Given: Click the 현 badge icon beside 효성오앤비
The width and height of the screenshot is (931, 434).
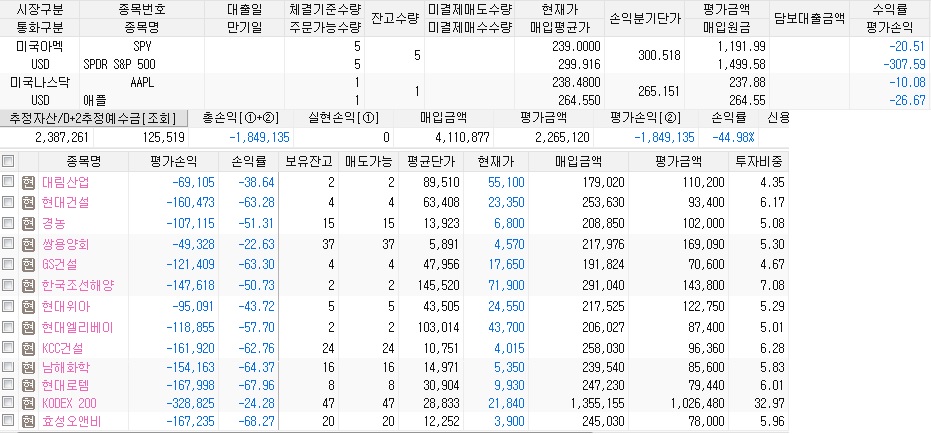Looking at the screenshot, I should point(28,423).
